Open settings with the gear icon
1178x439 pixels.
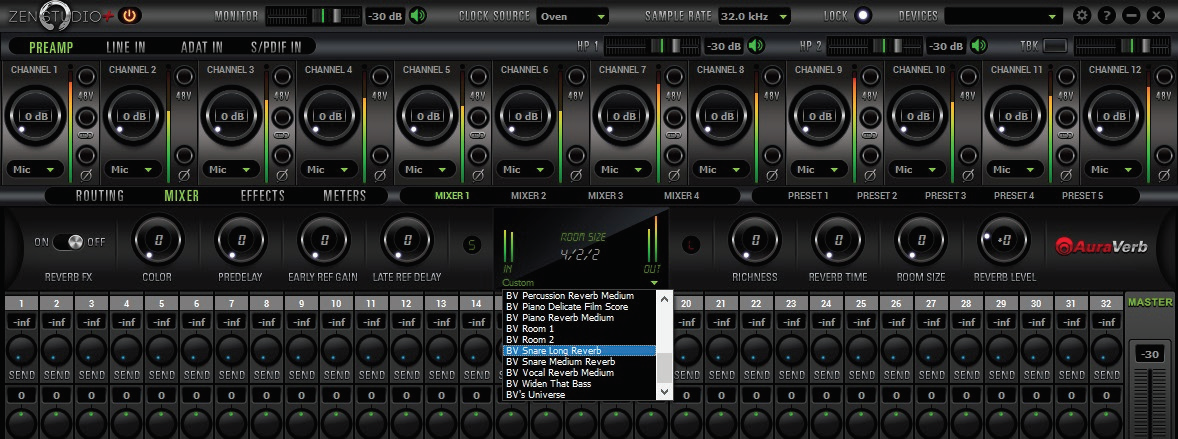coord(1083,16)
